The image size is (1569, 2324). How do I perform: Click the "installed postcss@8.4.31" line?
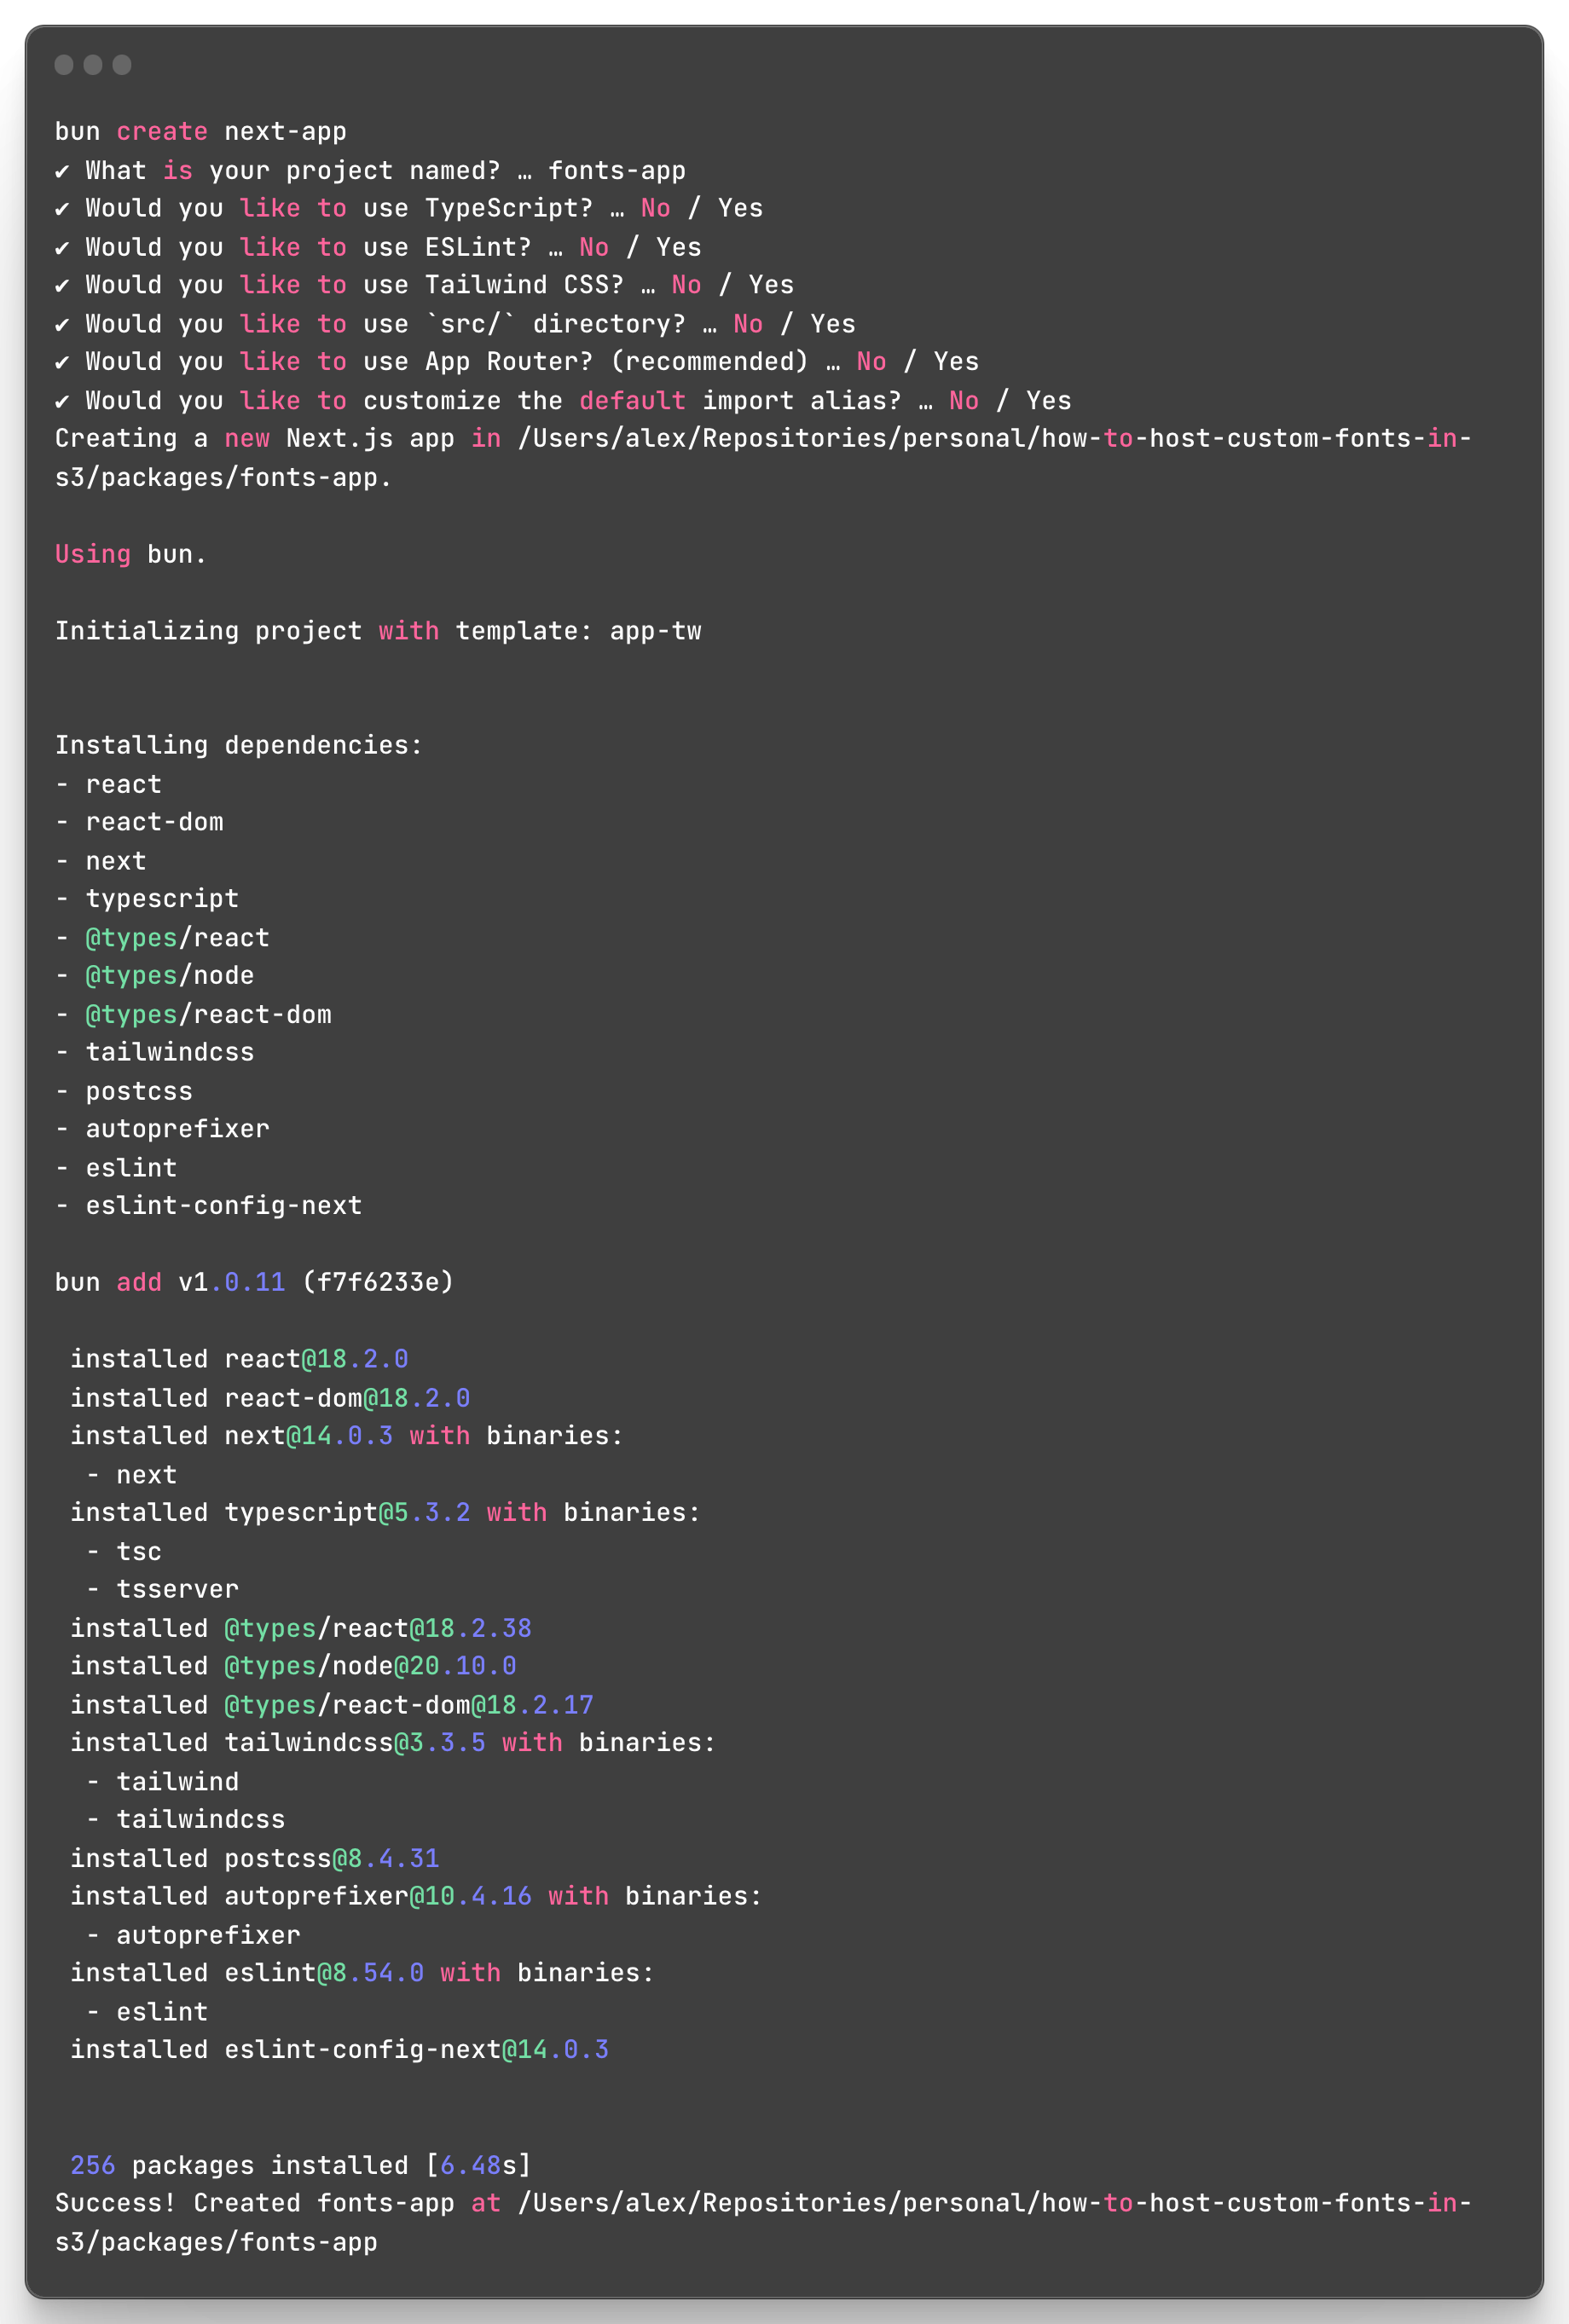coord(255,1858)
